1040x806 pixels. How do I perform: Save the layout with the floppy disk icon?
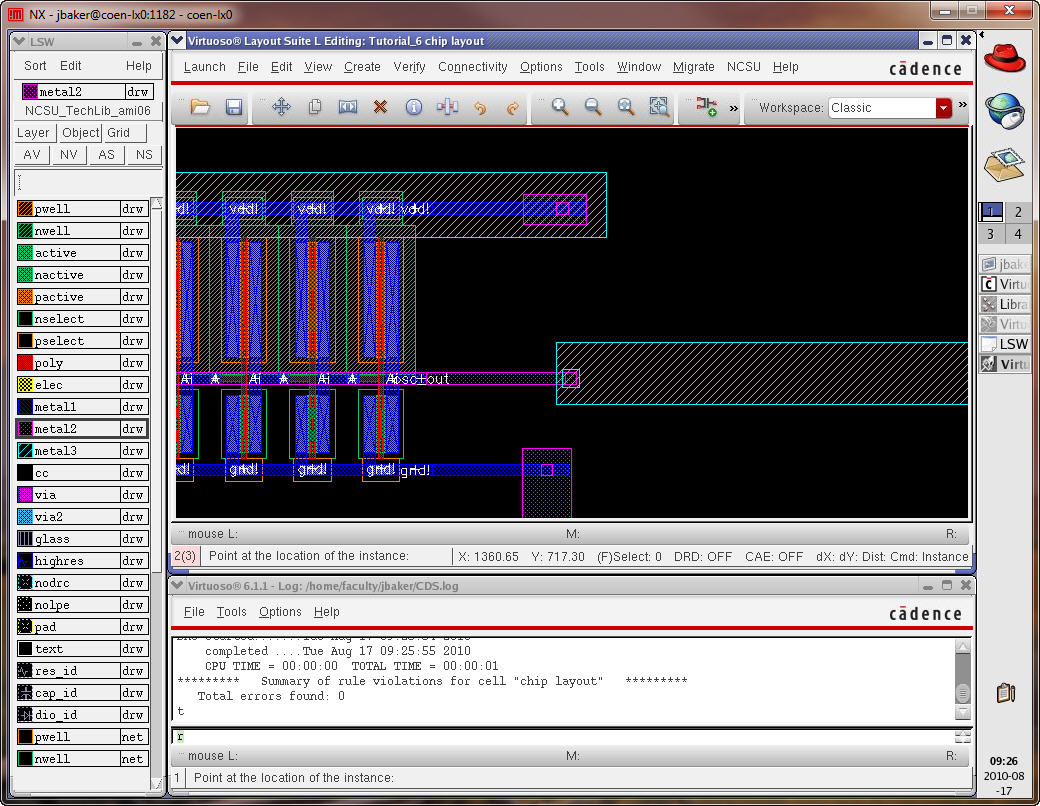tap(233, 108)
